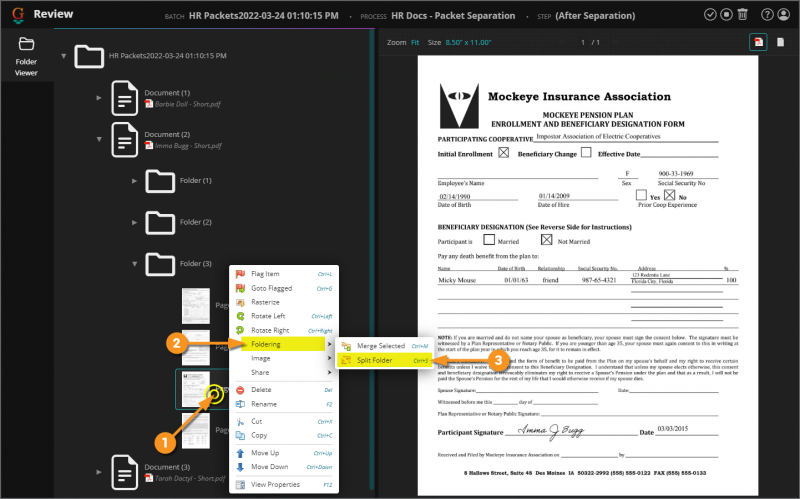
Task: Open the Foldering submenu entry
Action: click(x=284, y=344)
